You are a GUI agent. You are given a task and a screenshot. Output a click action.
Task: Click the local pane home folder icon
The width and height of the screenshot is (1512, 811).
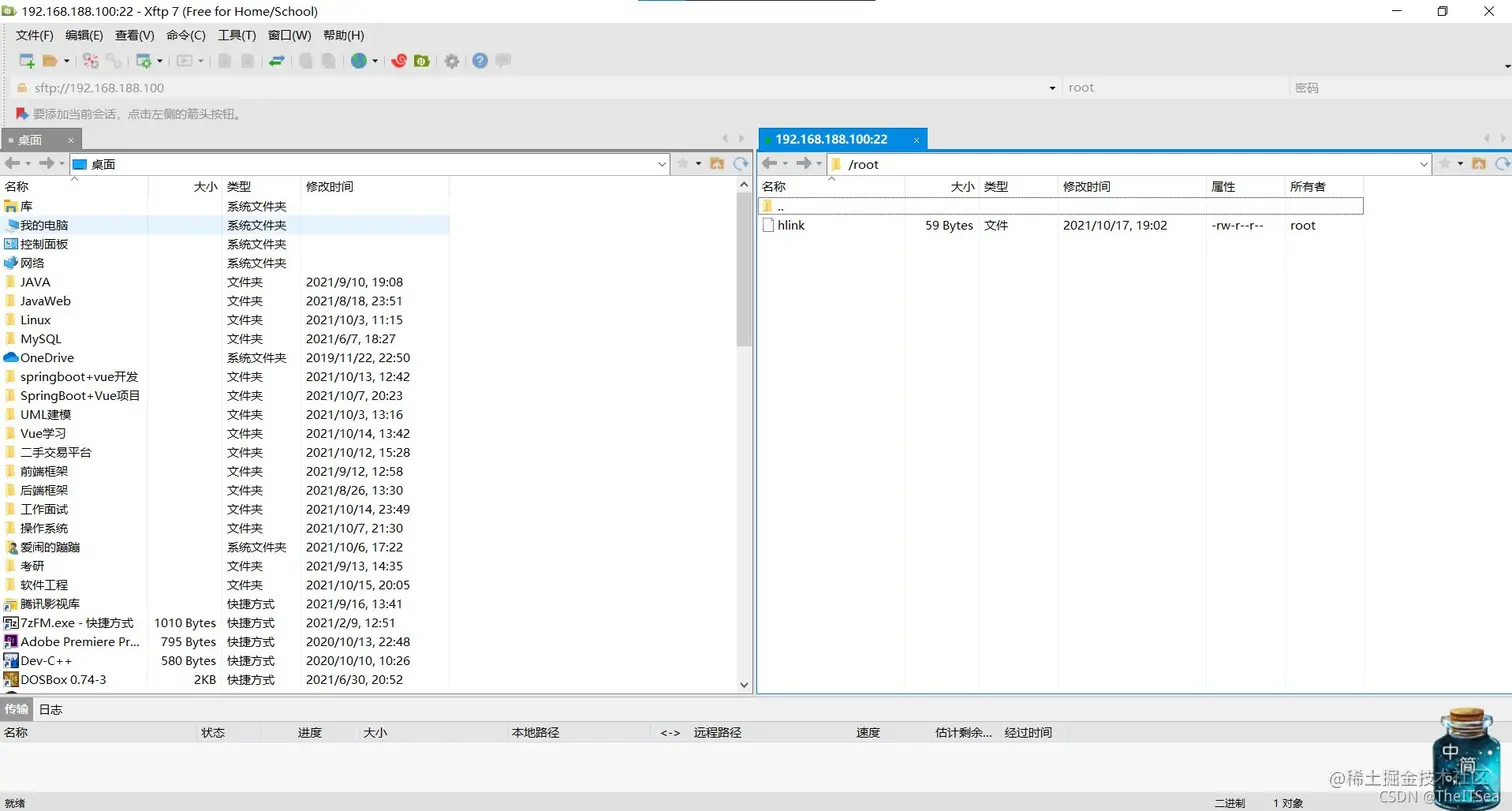pyautogui.click(x=717, y=163)
